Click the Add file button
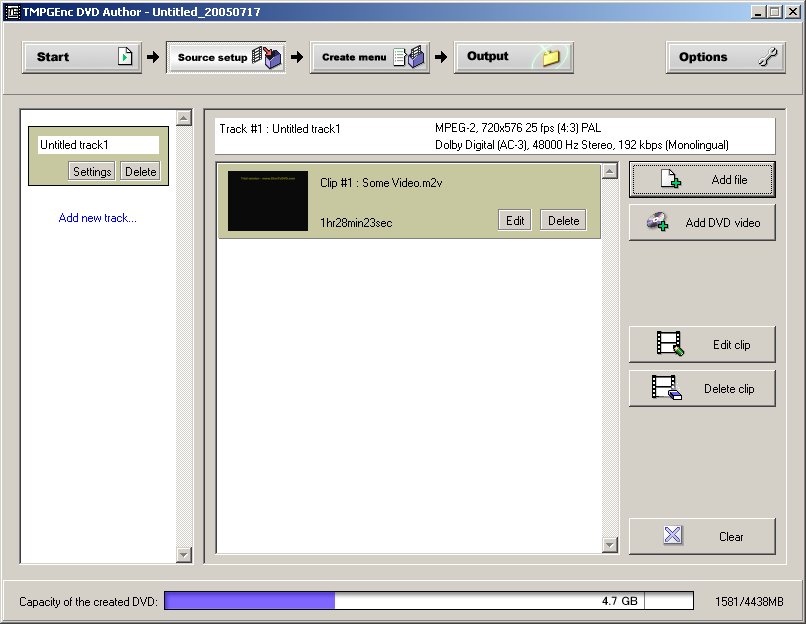The width and height of the screenshot is (806, 624). (702, 180)
